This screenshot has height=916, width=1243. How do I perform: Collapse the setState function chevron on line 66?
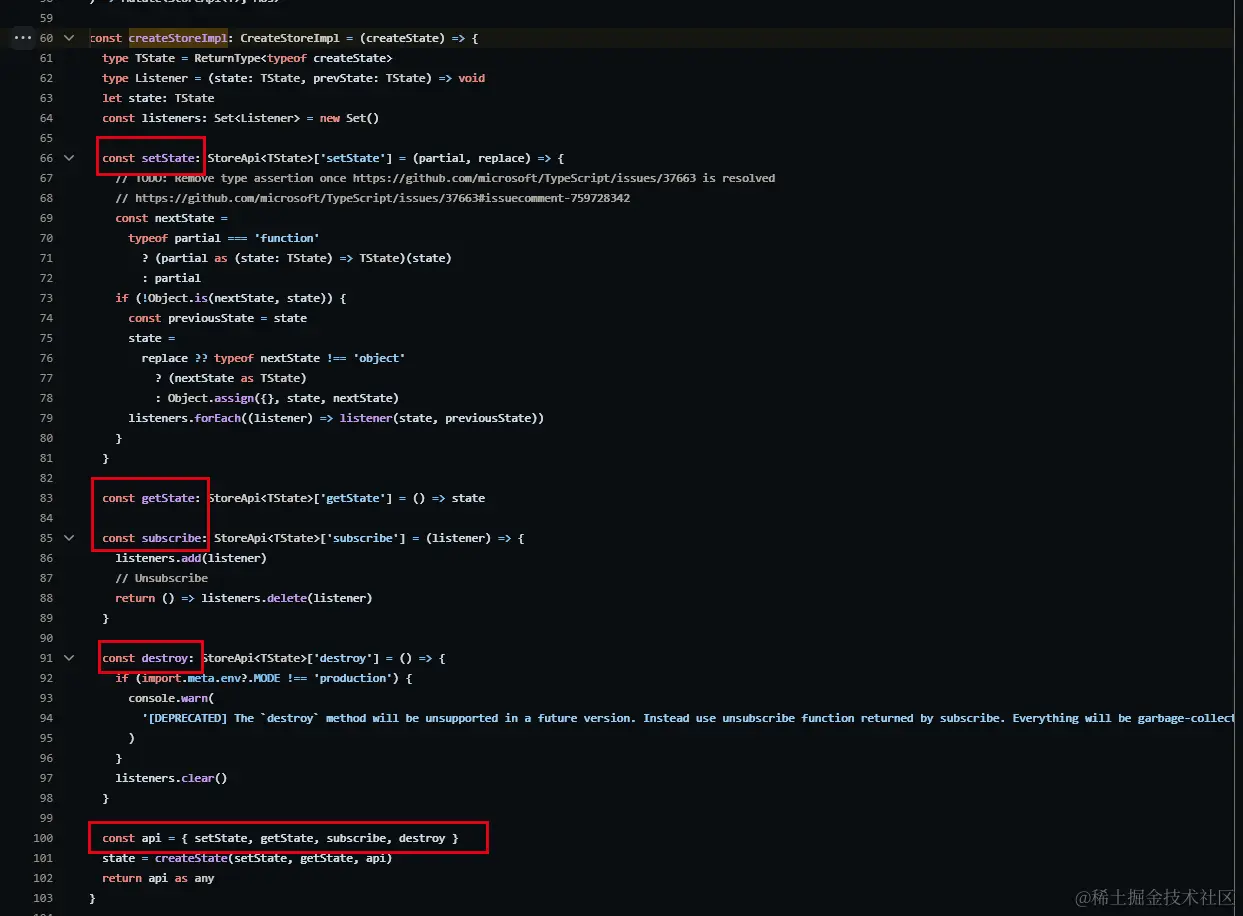69,158
